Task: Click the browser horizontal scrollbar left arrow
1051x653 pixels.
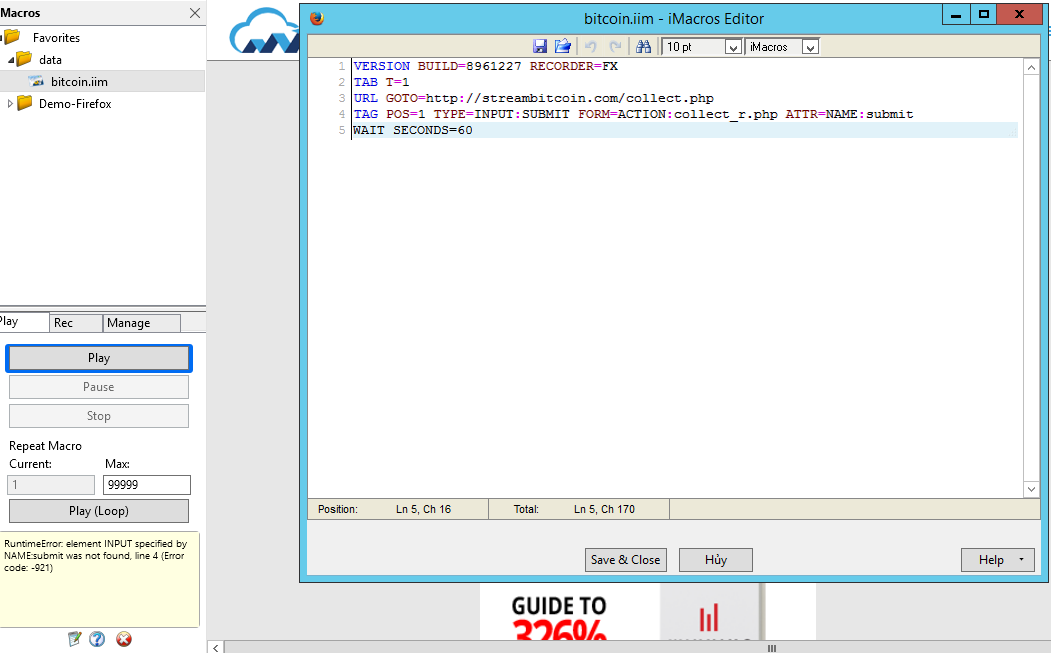Action: tap(216, 648)
